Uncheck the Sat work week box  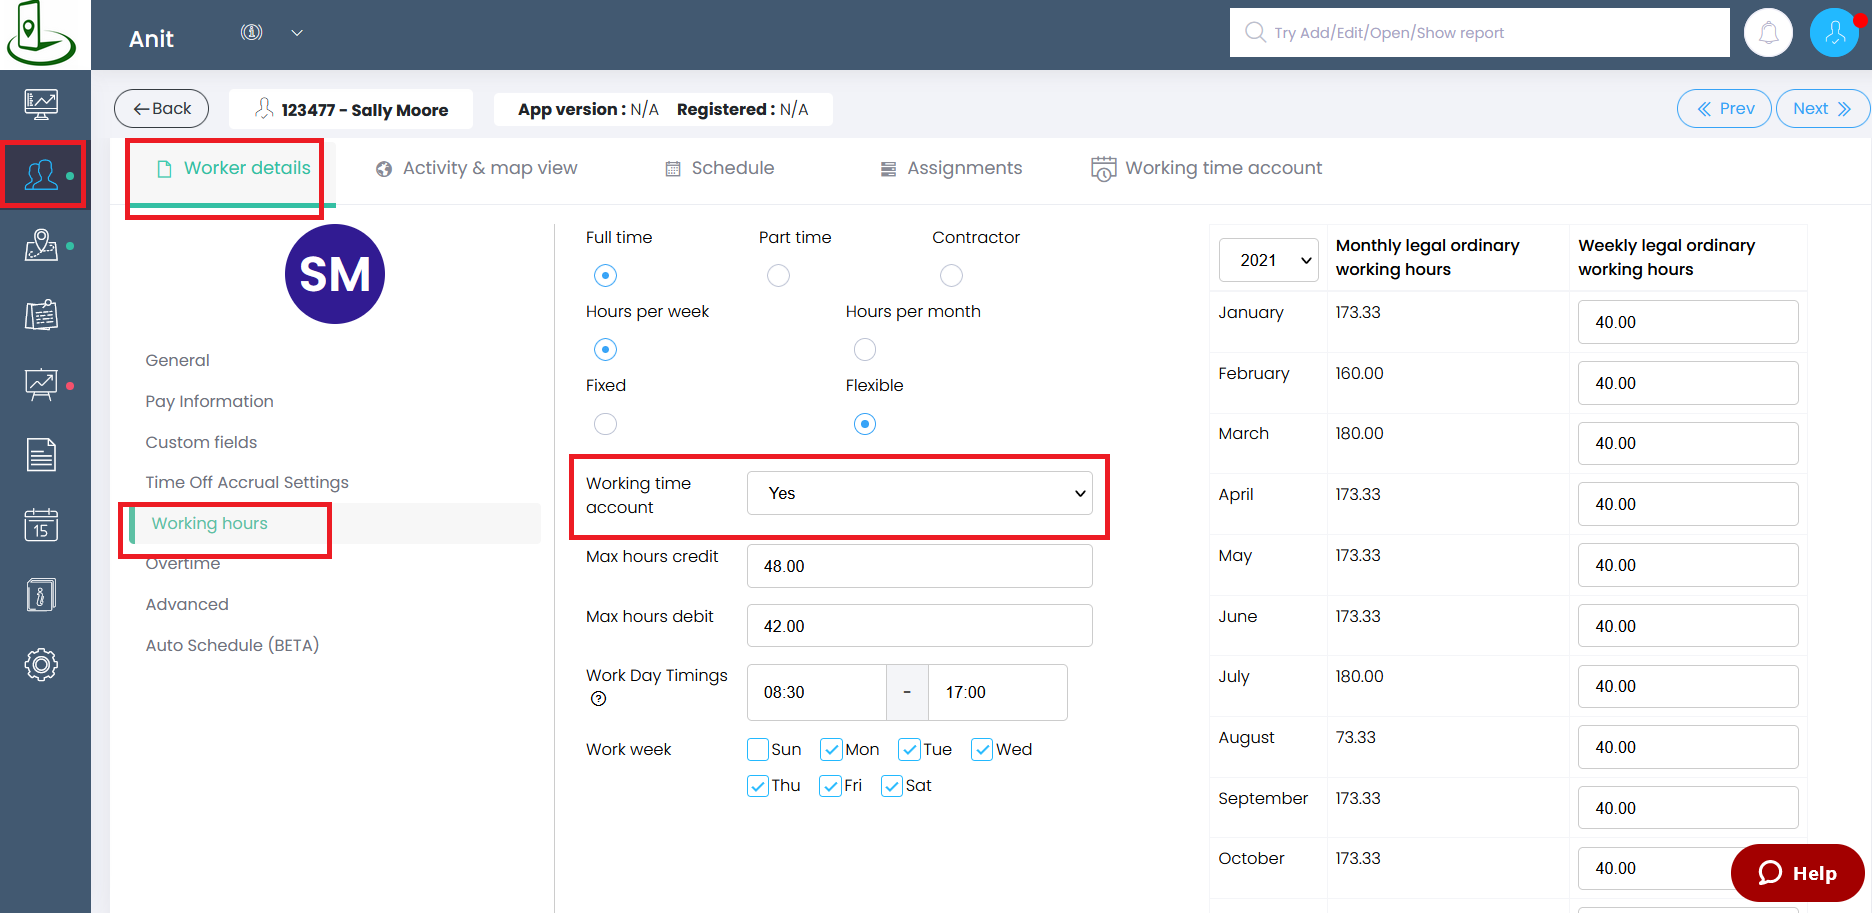pos(892,786)
